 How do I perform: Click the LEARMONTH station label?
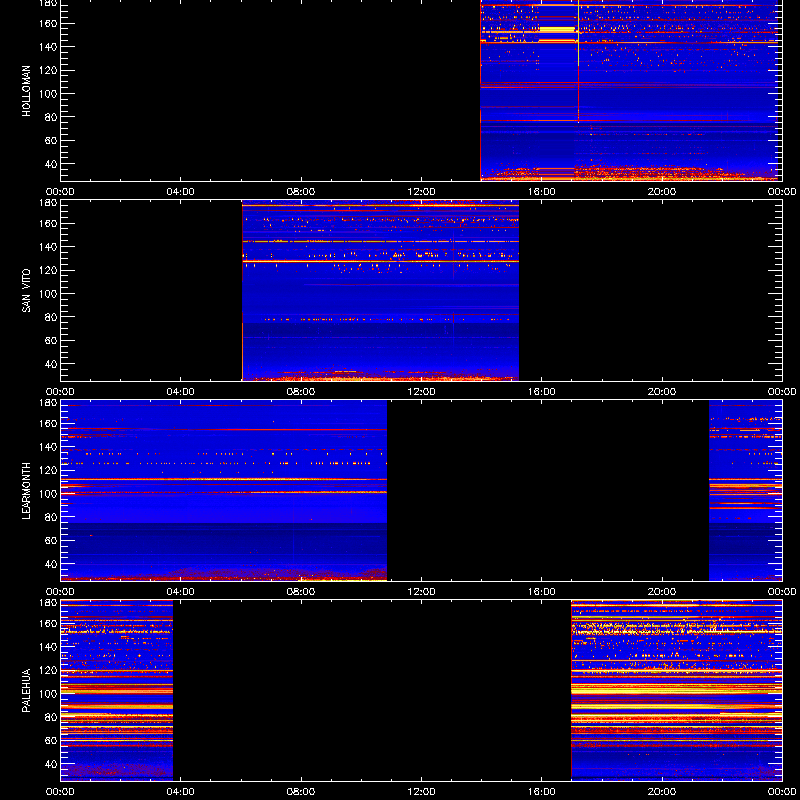(26, 491)
